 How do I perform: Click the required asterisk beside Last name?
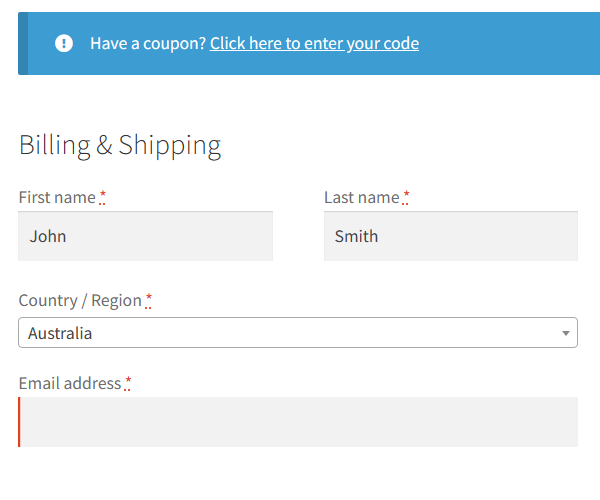pos(406,197)
